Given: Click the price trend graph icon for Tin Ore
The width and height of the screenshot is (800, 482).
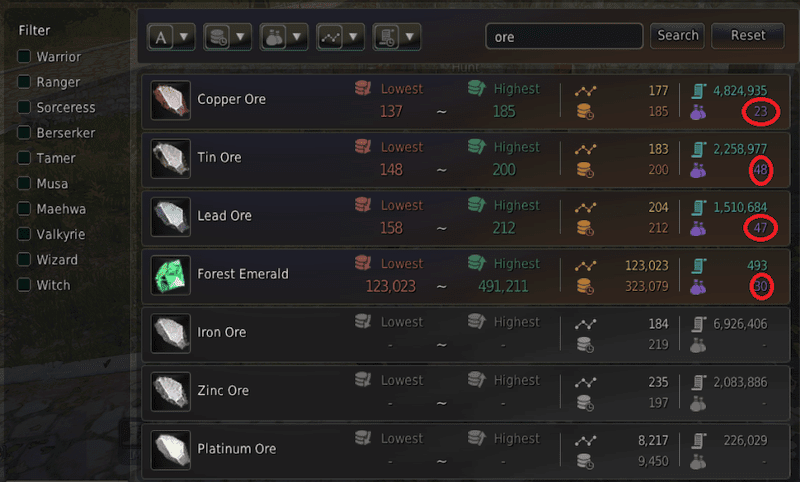Looking at the screenshot, I should coord(585,149).
